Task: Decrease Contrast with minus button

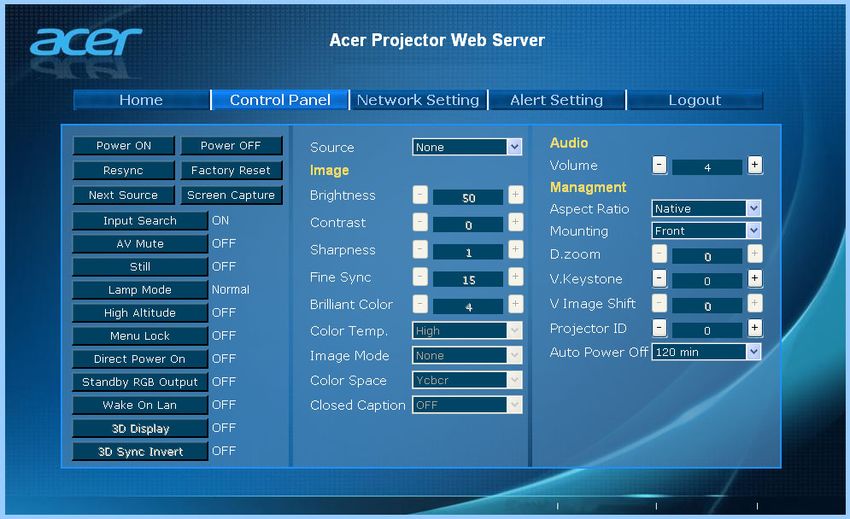Action: pyautogui.click(x=420, y=222)
